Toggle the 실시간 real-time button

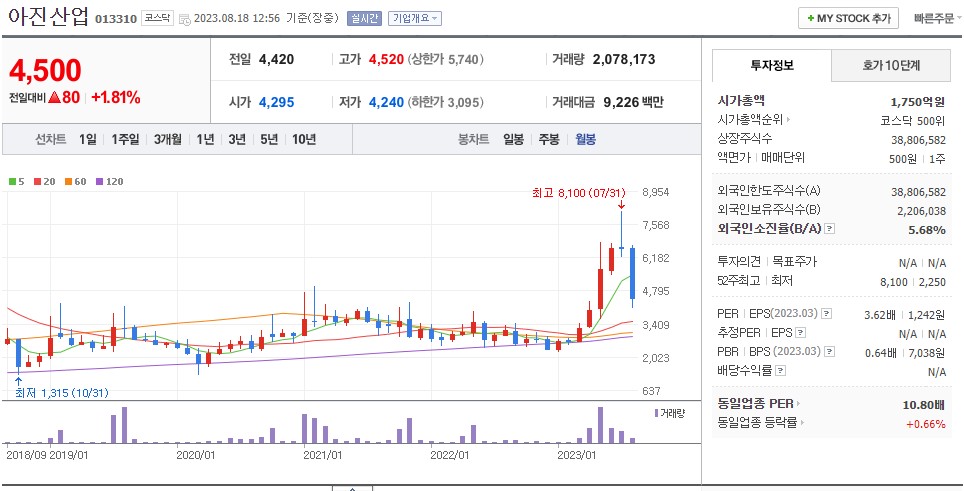(365, 18)
